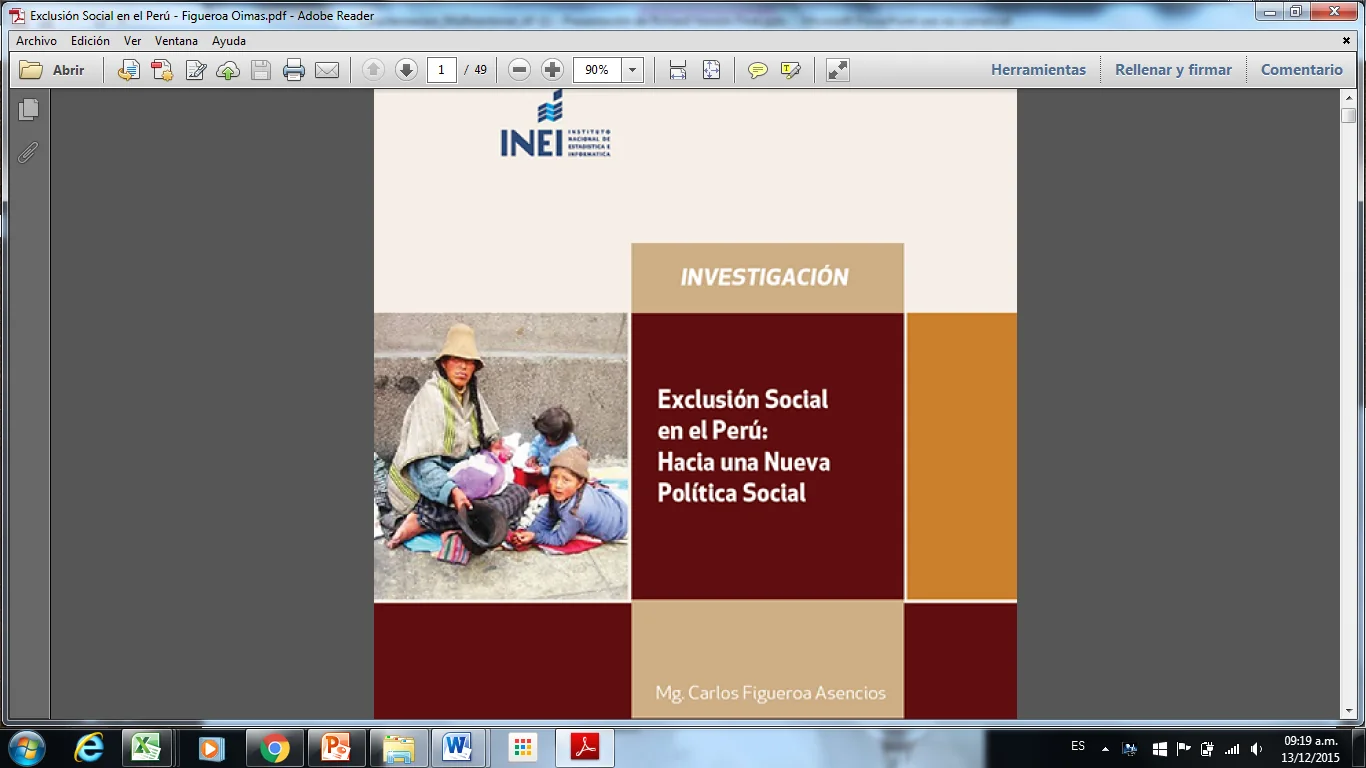
Task: Click the colorful grid app taskbar icon
Action: (522, 748)
